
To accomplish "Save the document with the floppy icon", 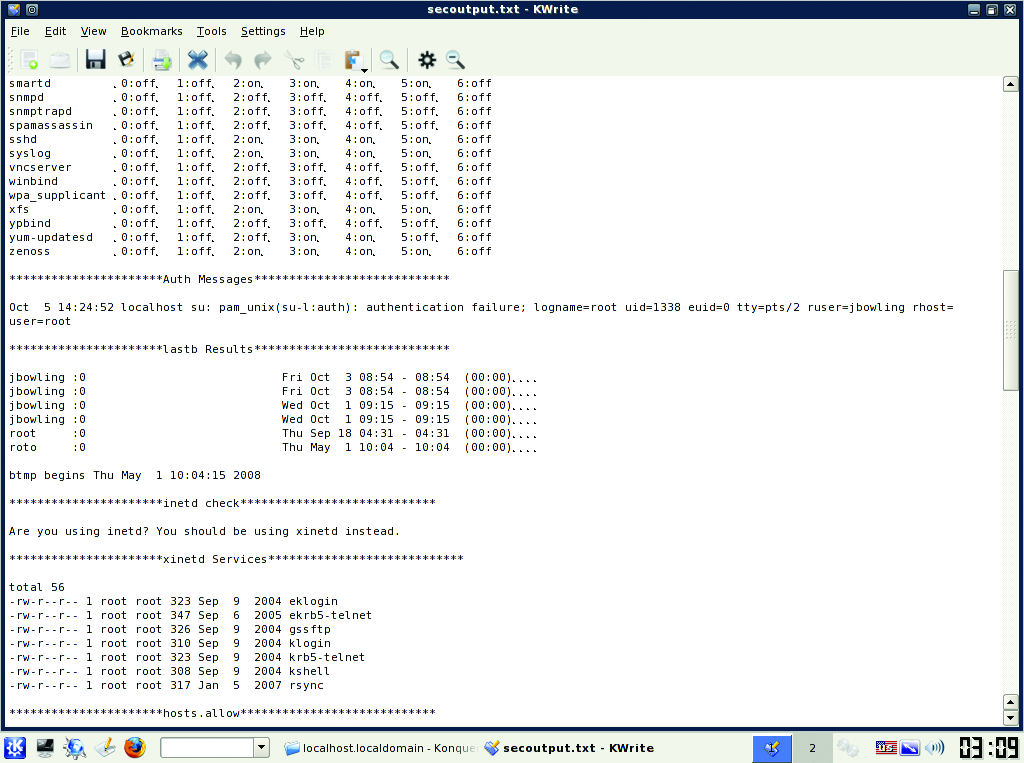I will tap(95, 60).
